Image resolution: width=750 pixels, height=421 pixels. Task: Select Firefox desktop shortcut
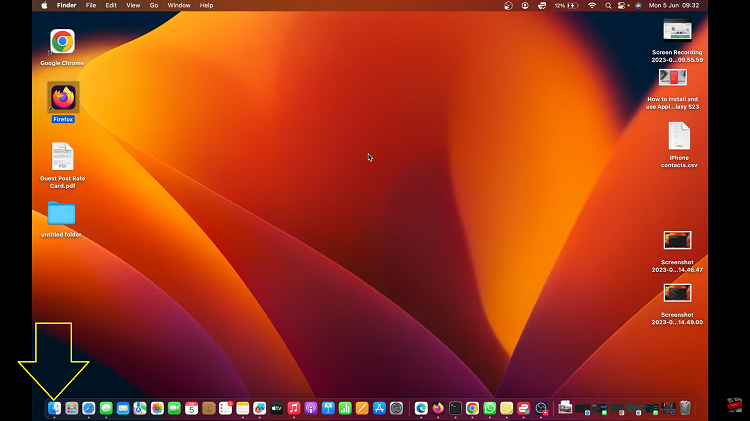(63, 102)
